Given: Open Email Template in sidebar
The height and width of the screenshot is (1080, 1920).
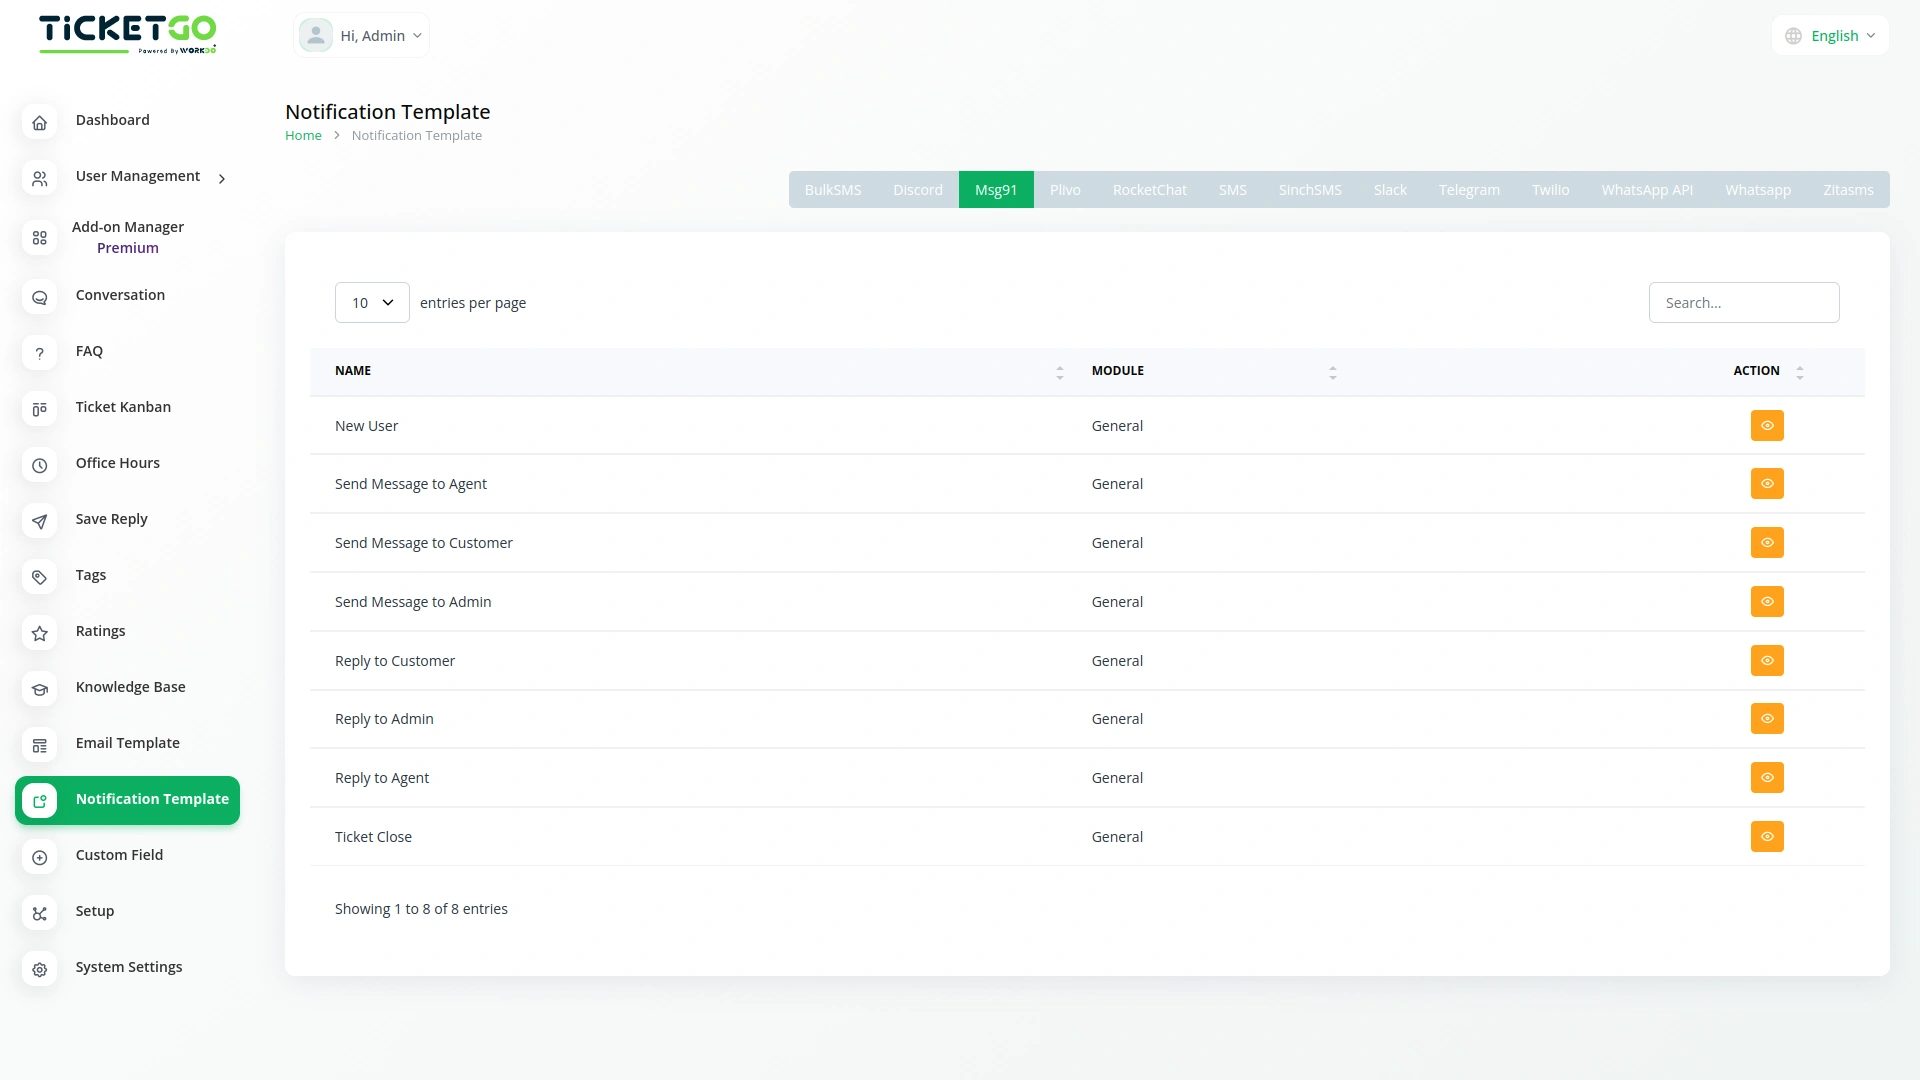Looking at the screenshot, I should click(x=127, y=743).
